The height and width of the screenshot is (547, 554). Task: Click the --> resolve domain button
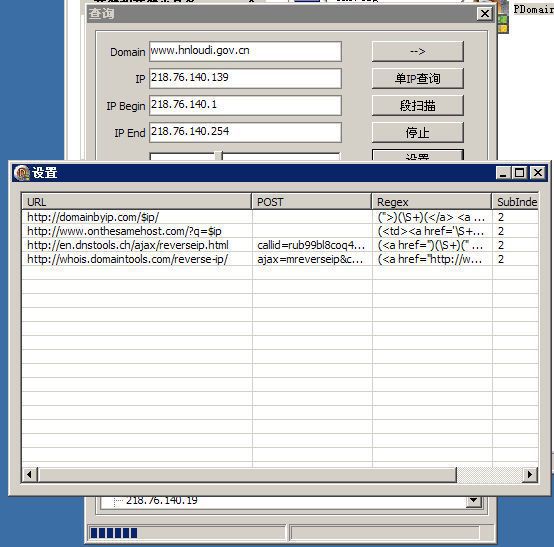click(x=418, y=52)
